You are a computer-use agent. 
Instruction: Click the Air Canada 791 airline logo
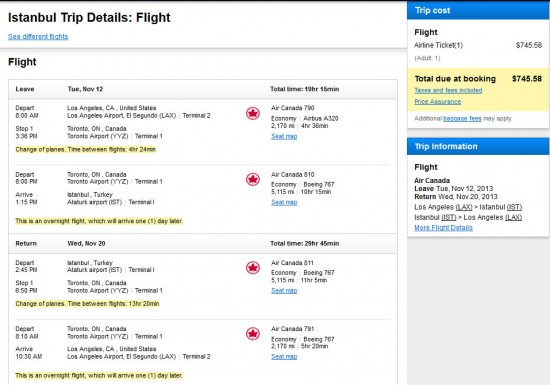(253, 334)
